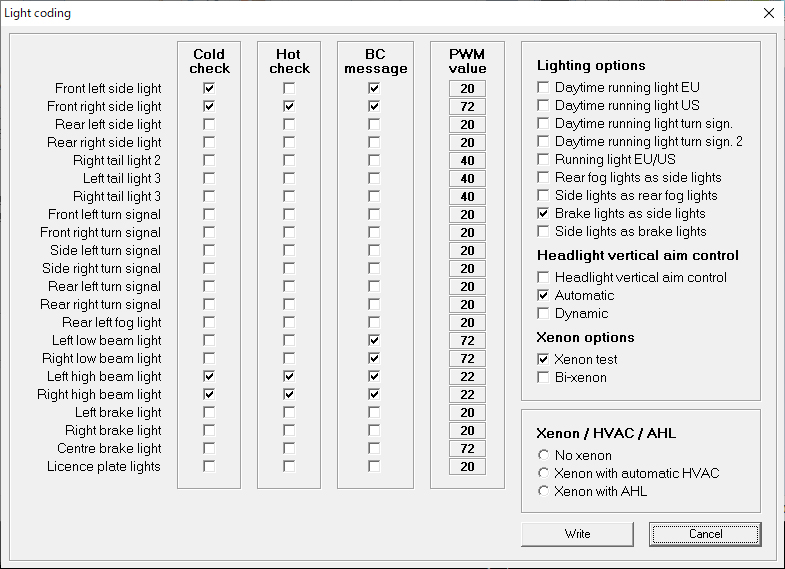This screenshot has width=785, height=569.
Task: Enable Side lights as brake lights
Action: 543,232
